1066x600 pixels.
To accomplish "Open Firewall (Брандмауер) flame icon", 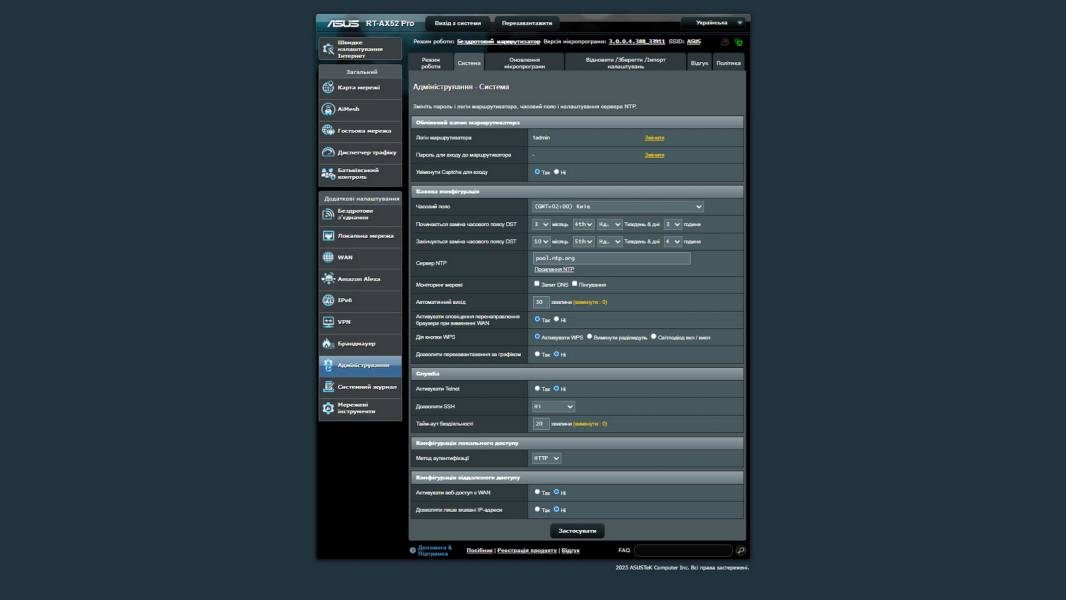I will pos(328,343).
